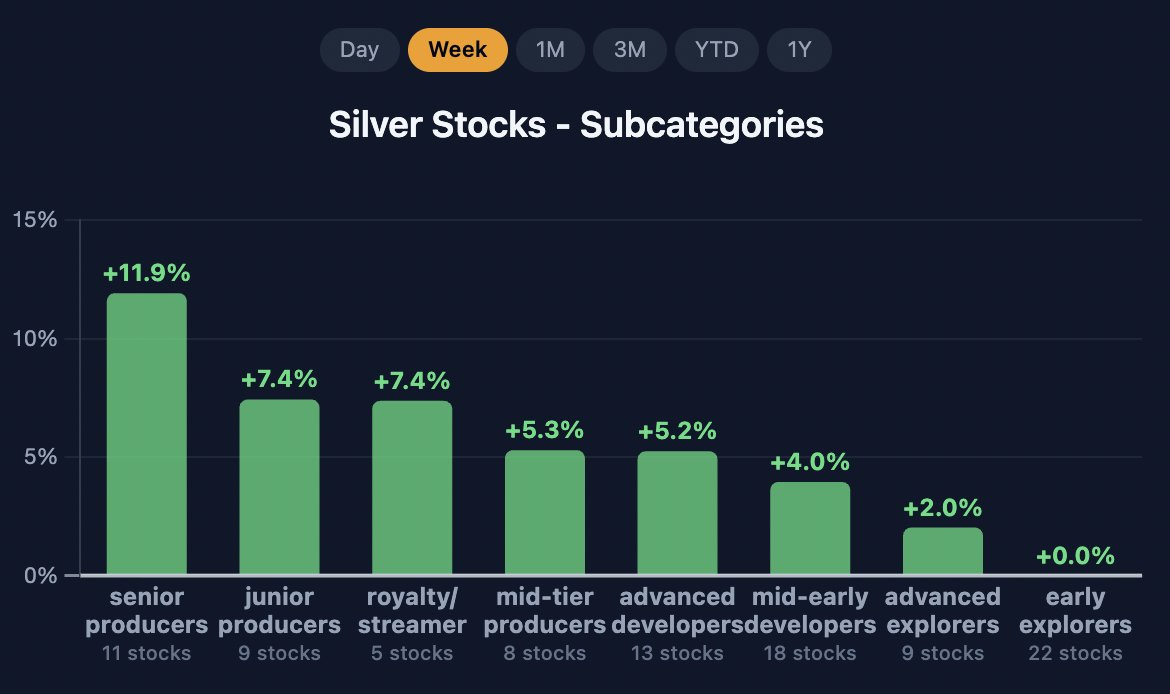Viewport: 1170px width, 694px height.
Task: Select the mid-tier producers bar
Action: (545, 512)
